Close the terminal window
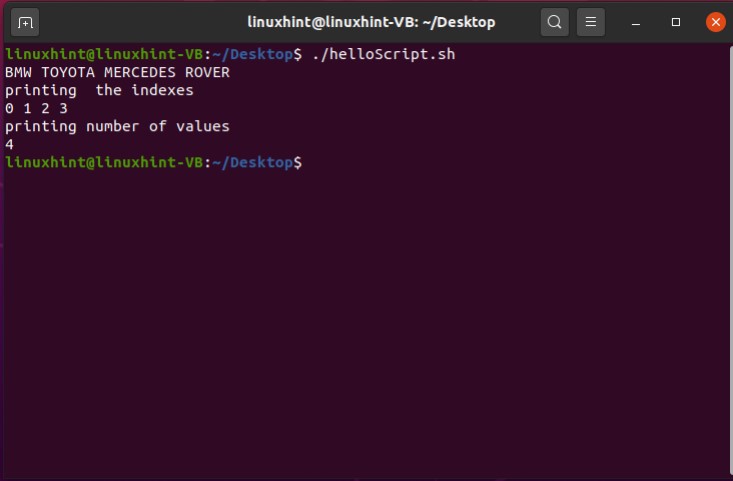 [x=715, y=21]
